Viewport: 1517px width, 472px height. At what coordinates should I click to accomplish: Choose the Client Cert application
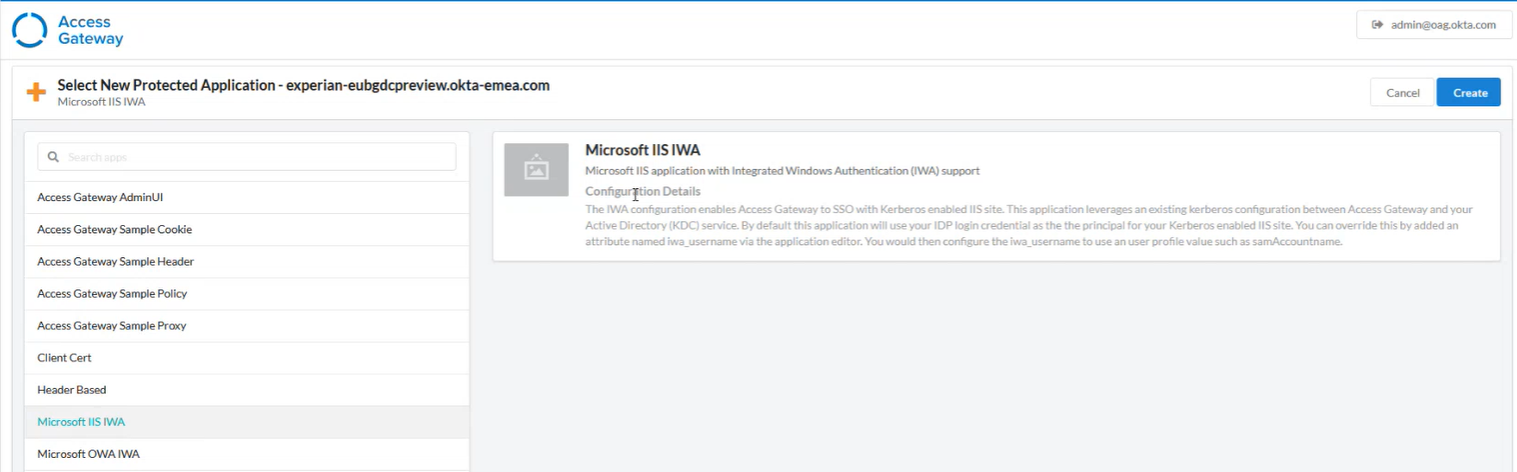coord(64,358)
